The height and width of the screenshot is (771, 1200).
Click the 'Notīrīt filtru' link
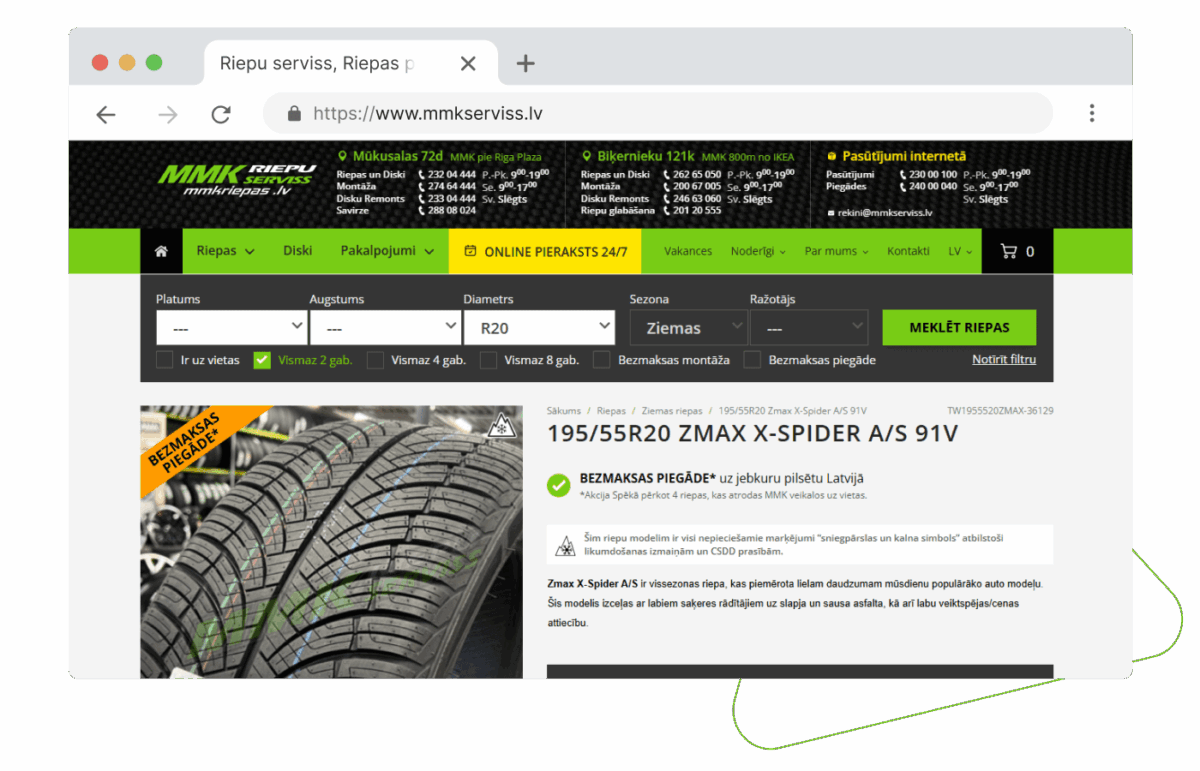pyautogui.click(x=1004, y=360)
